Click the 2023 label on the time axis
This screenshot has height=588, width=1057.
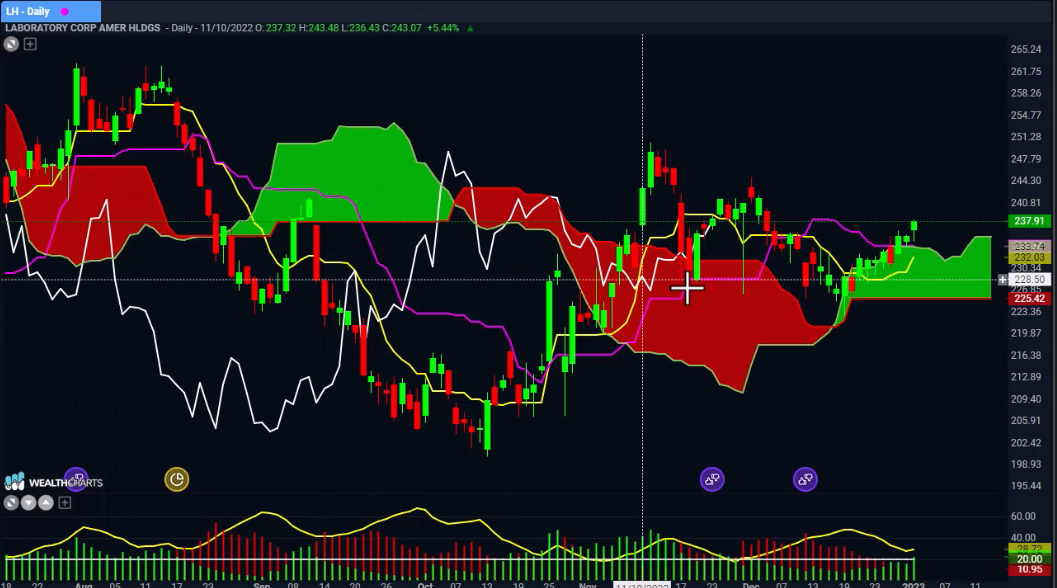[x=913, y=585]
